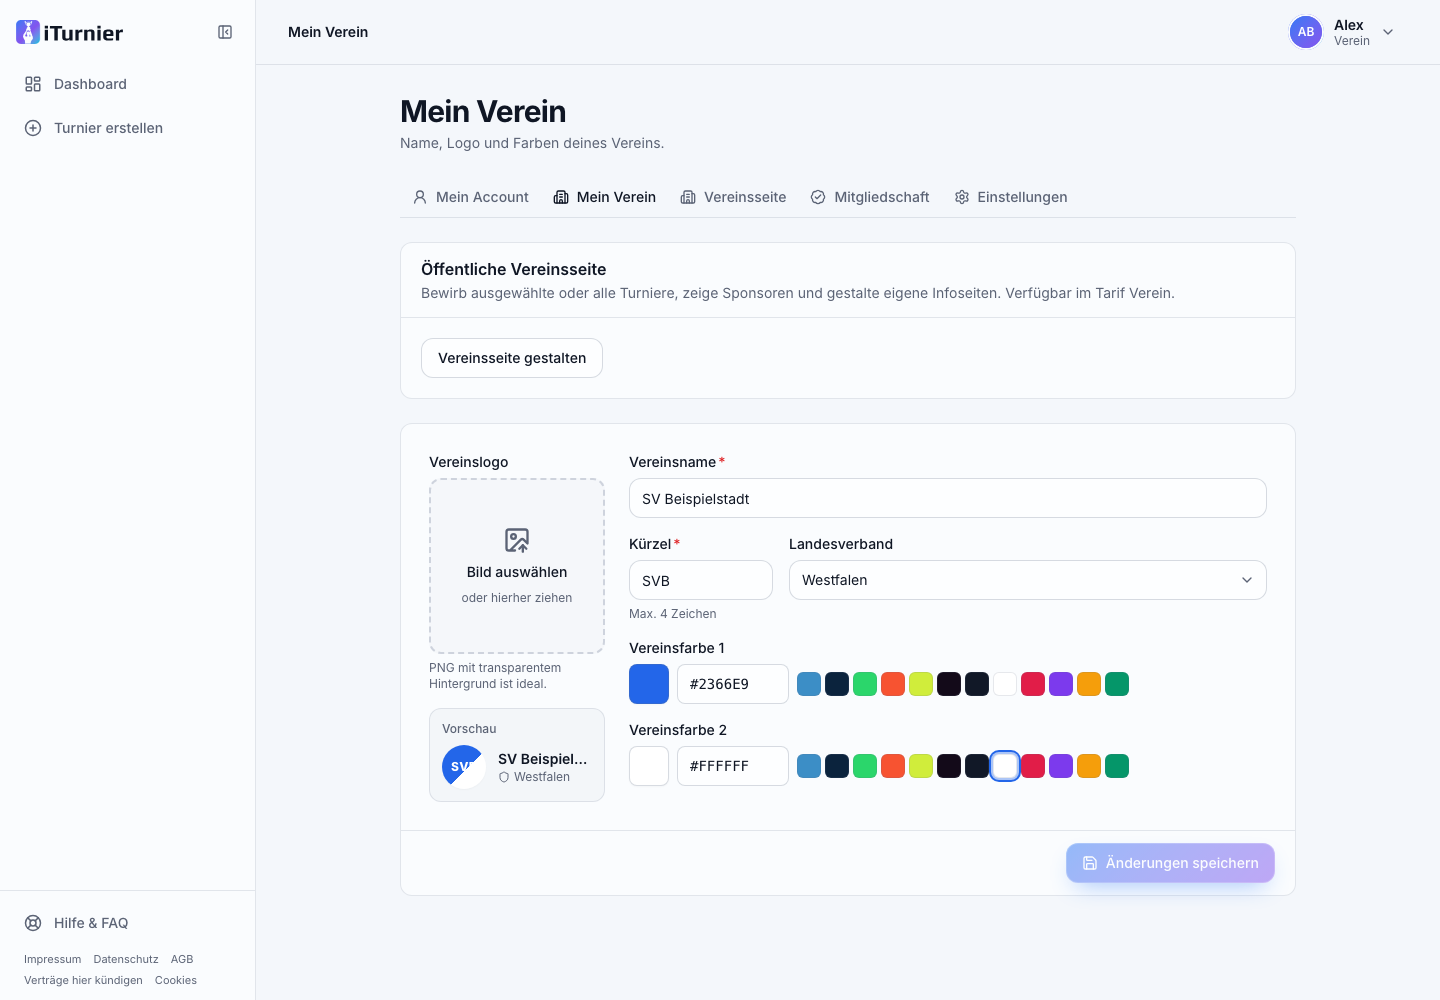This screenshot has width=1440, height=1000.
Task: Pick the amber orange swatch for Vereinsfarbe 2
Action: (x=1089, y=766)
